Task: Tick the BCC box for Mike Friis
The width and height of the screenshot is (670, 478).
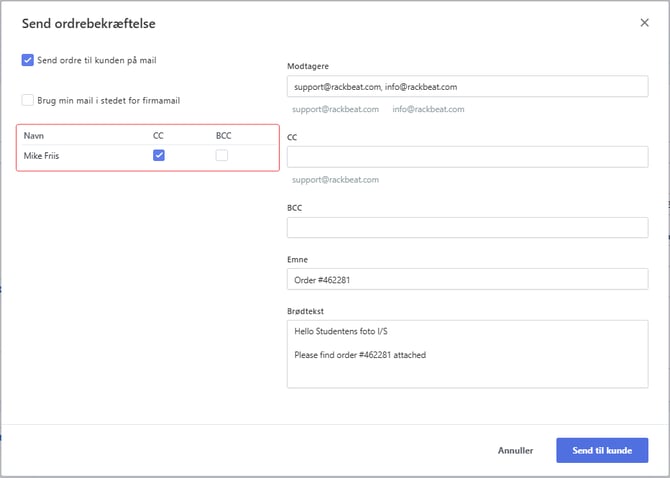Action: point(221,155)
